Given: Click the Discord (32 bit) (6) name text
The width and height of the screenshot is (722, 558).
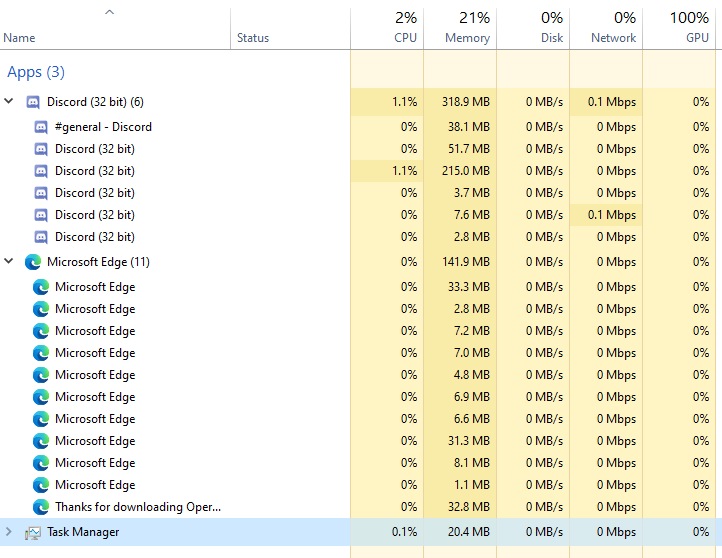Looking at the screenshot, I should point(95,102).
